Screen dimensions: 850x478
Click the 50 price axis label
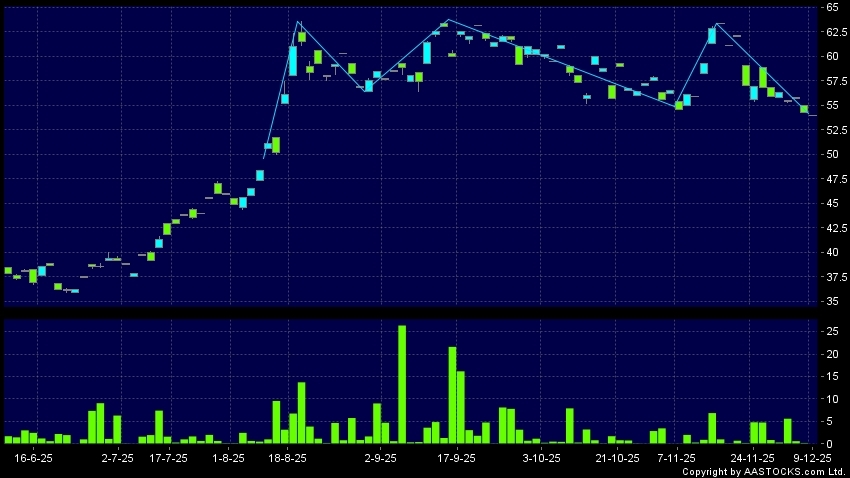pyautogui.click(x=831, y=154)
